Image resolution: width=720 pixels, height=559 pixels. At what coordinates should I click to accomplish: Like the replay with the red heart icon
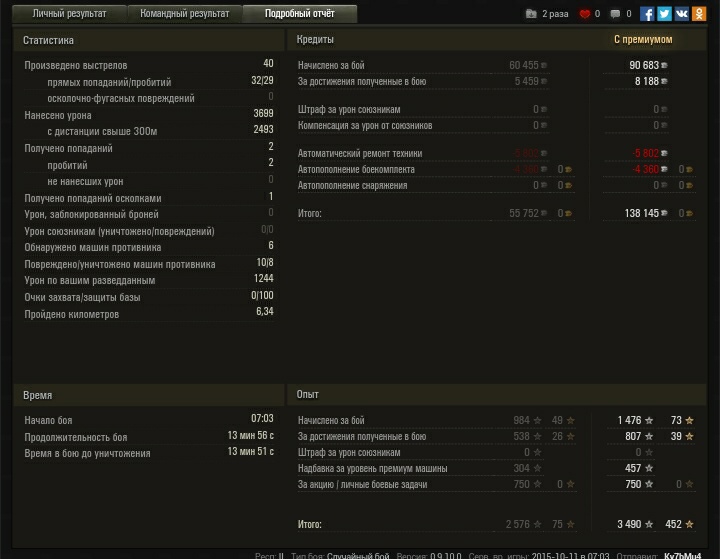pyautogui.click(x=585, y=14)
